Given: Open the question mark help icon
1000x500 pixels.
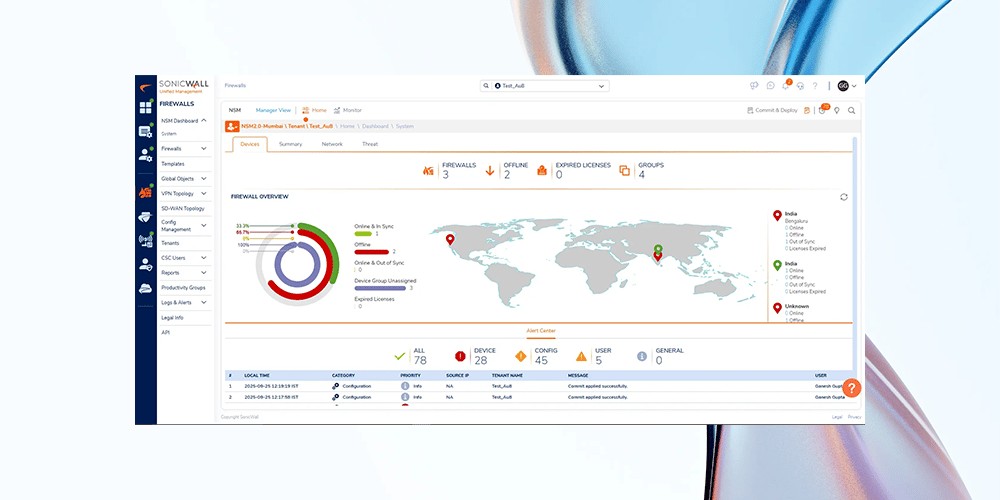Looking at the screenshot, I should point(814,85).
